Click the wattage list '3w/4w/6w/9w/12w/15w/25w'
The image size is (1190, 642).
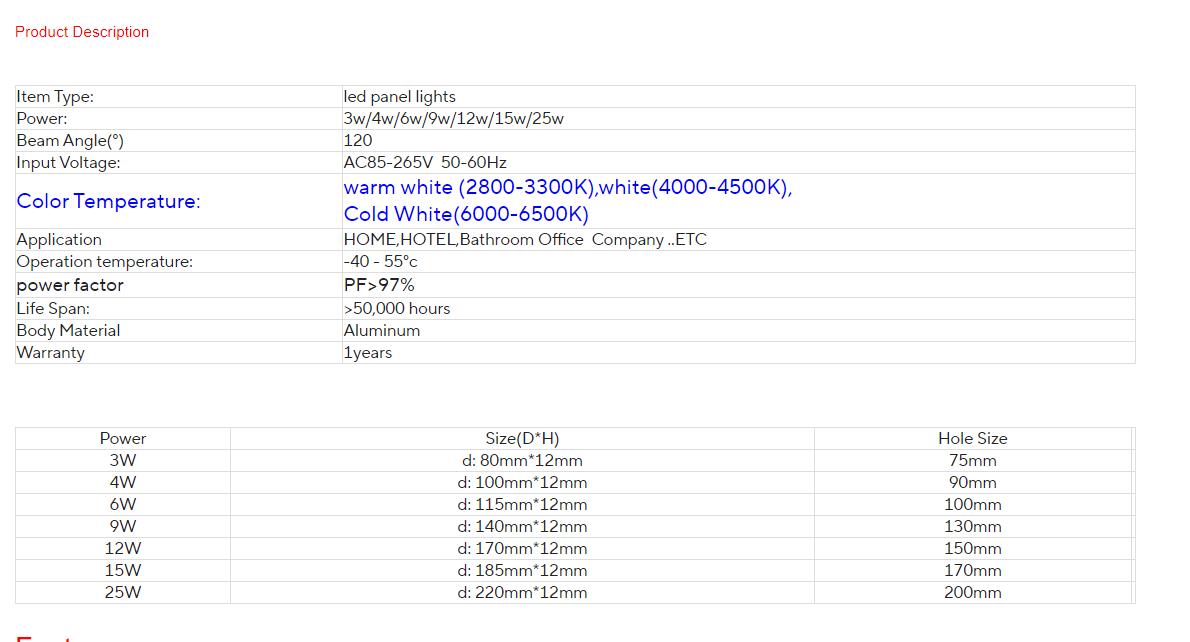pos(453,119)
